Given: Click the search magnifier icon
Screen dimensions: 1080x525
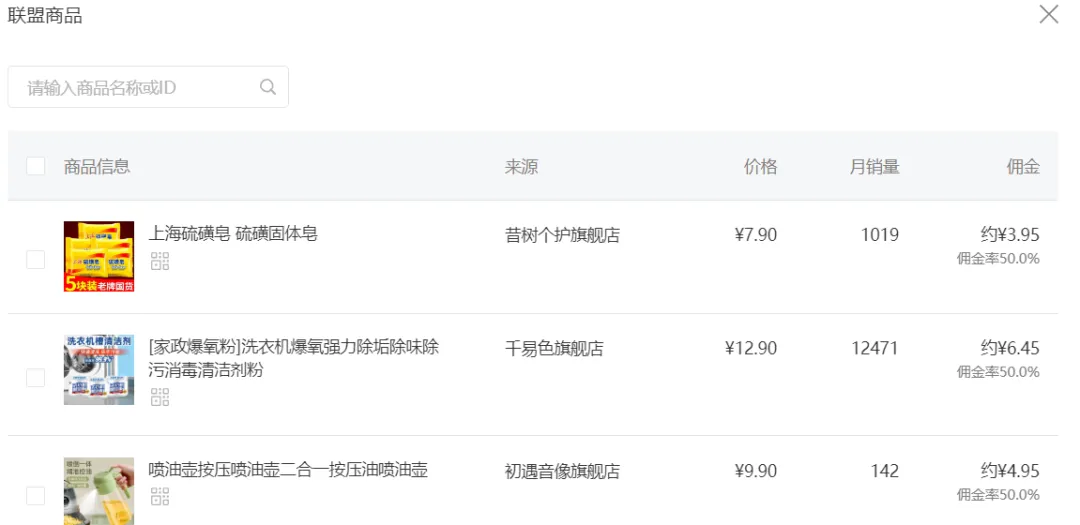Looking at the screenshot, I should (268, 87).
